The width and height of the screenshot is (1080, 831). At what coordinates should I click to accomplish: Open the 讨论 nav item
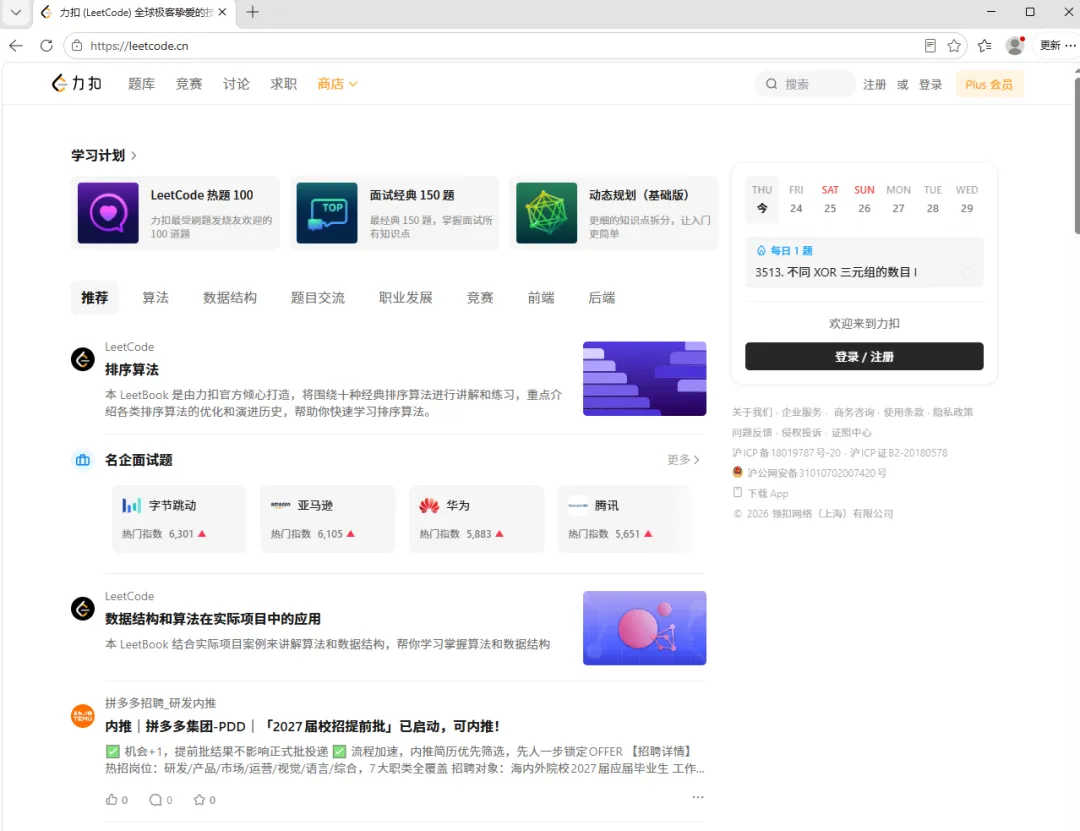pyautogui.click(x=236, y=84)
